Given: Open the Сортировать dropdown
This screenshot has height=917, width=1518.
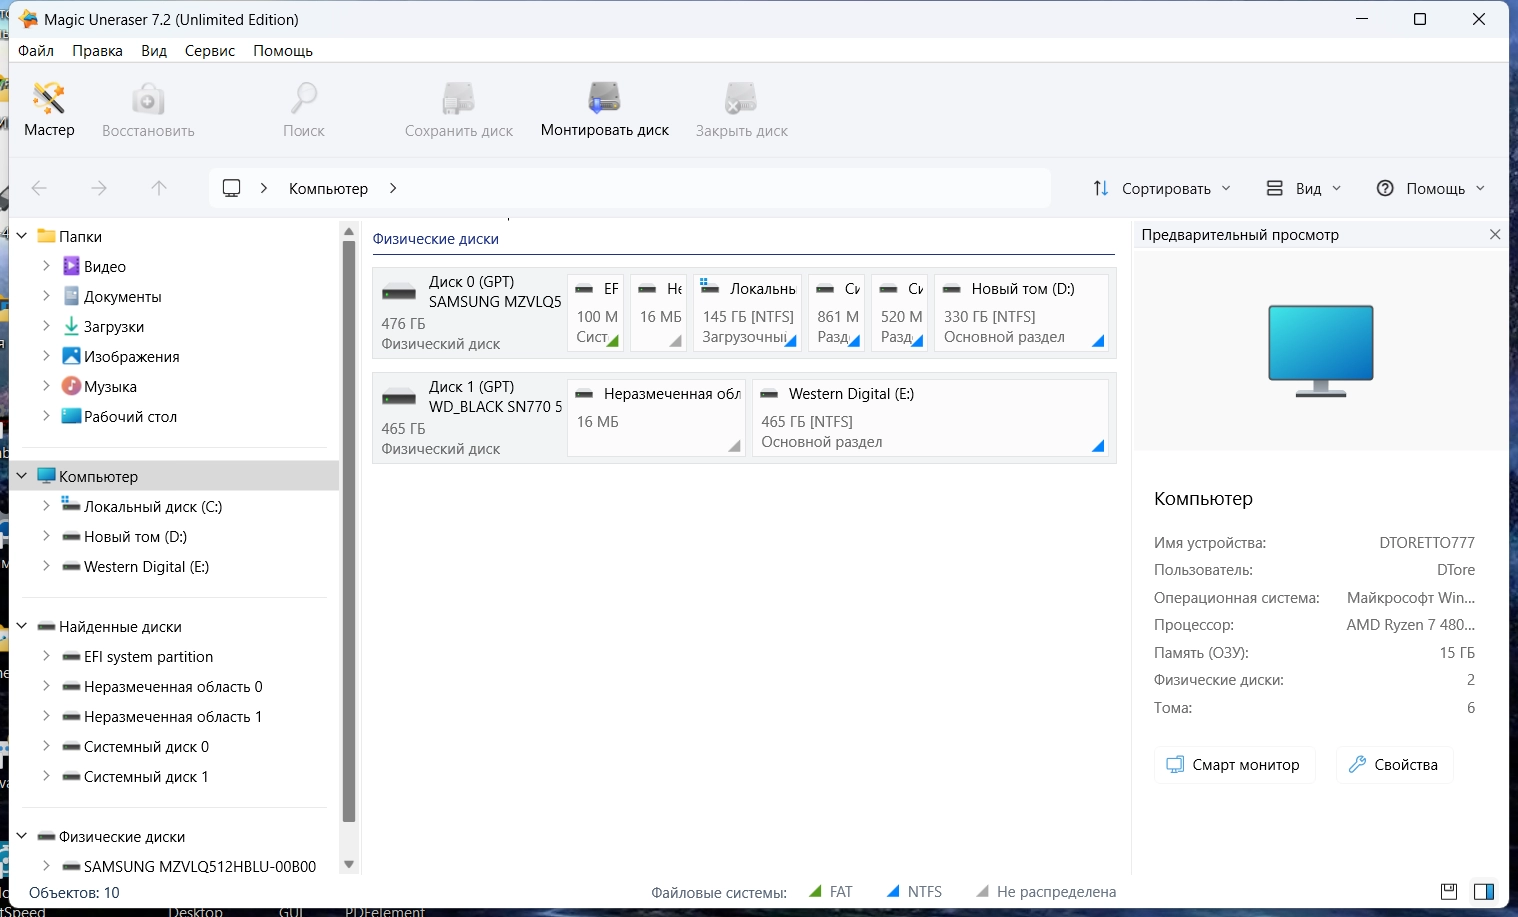Looking at the screenshot, I should (1162, 188).
